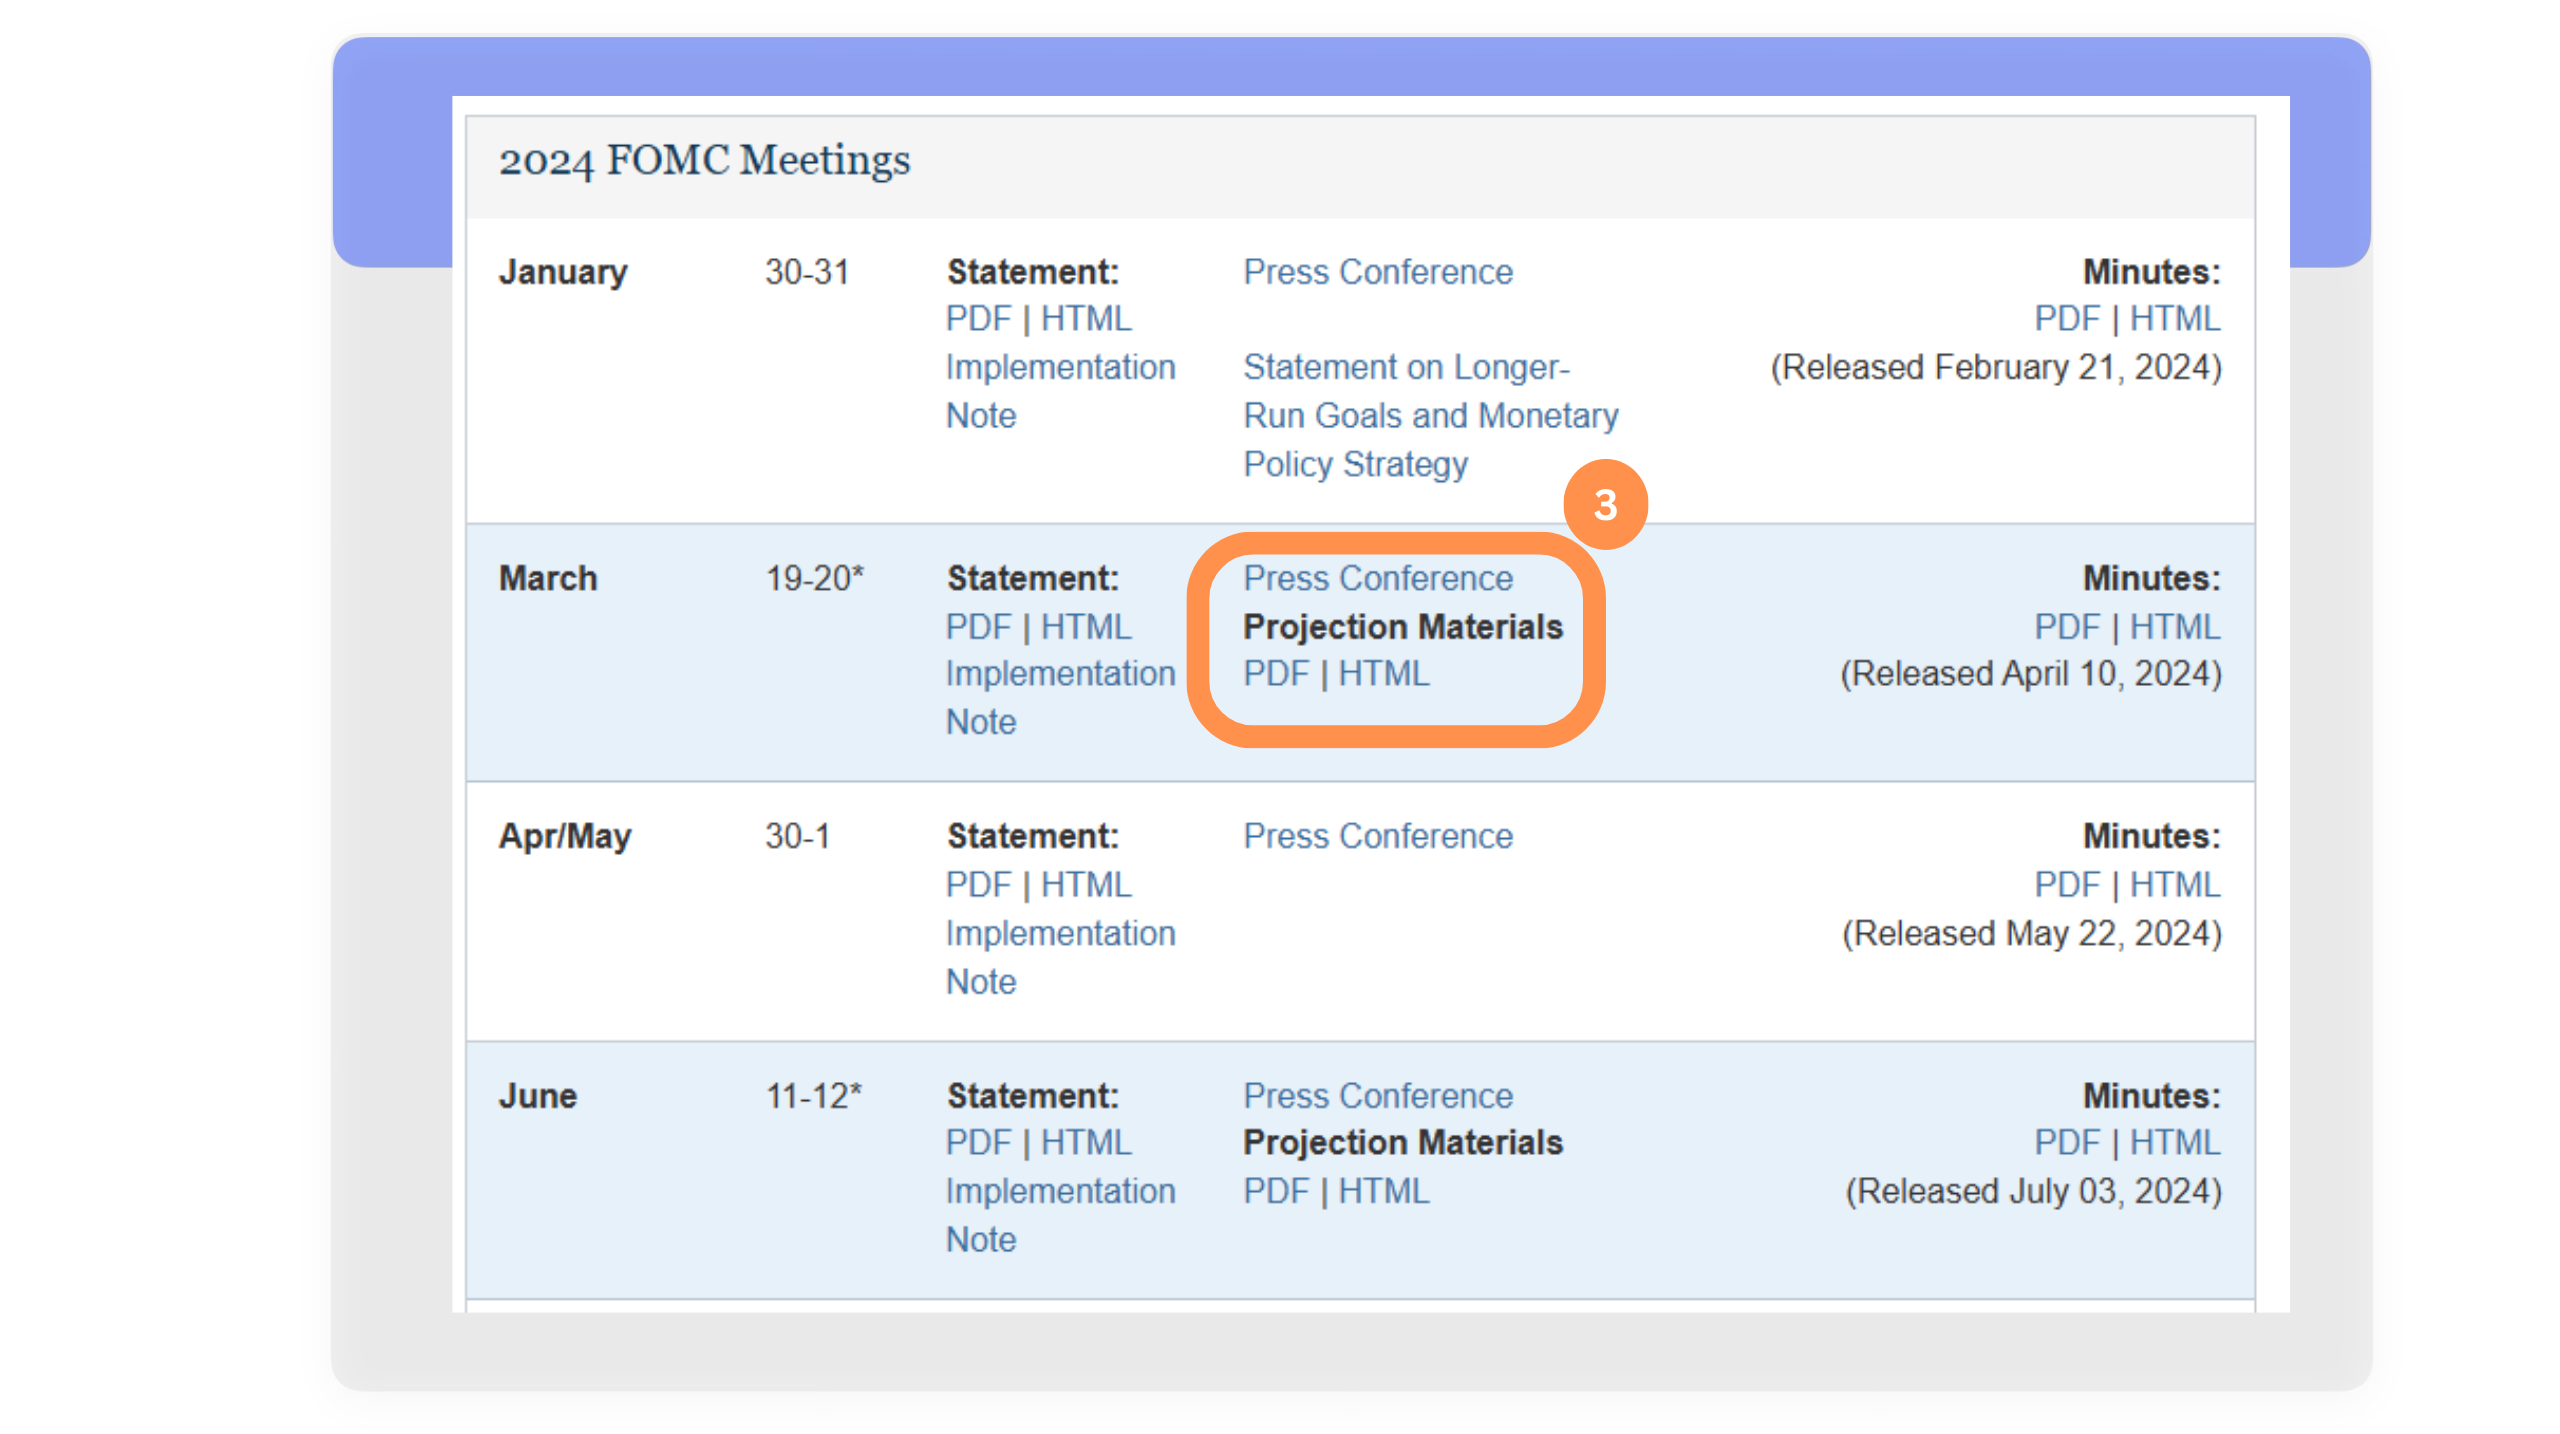Open Apr/May Statement PDF link
This screenshot has width=2560, height=1434.
click(x=978, y=885)
